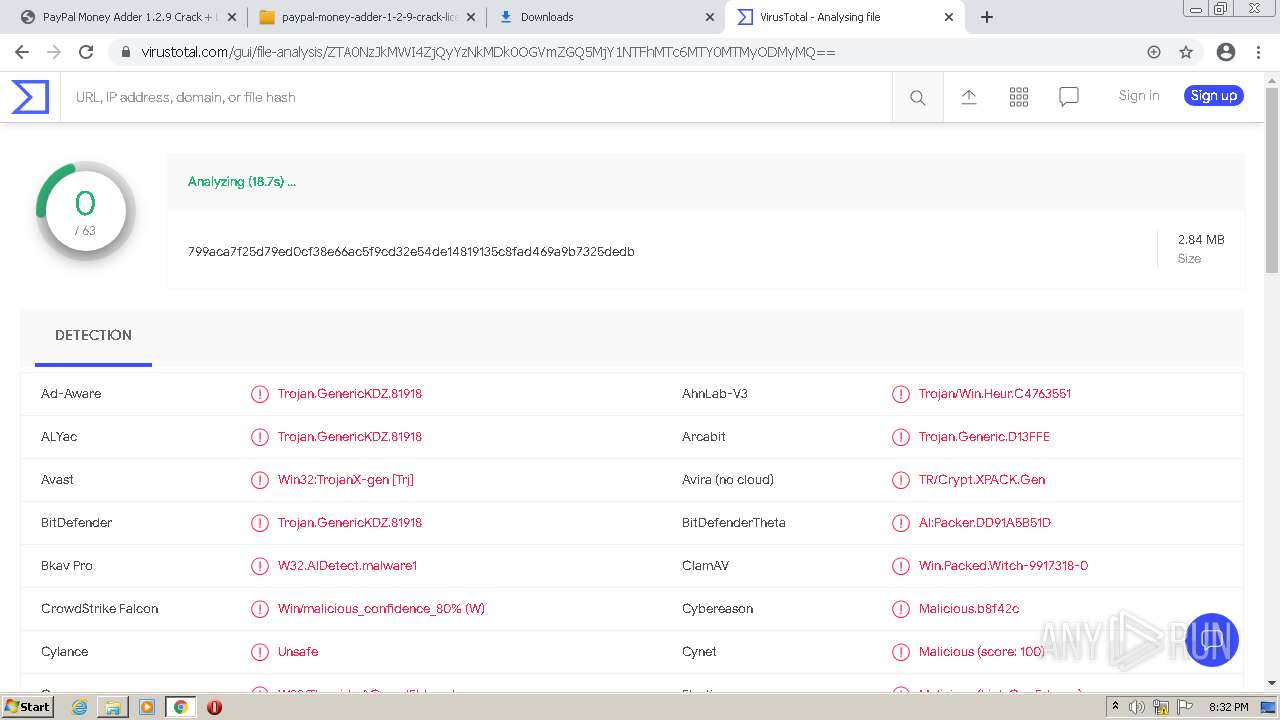1280x720 pixels.
Task: Click the Sign in link
Action: 1139,96
